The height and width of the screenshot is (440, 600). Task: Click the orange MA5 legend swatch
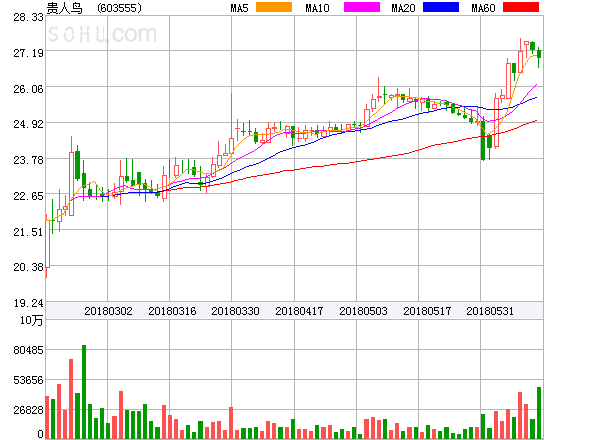tap(274, 7)
